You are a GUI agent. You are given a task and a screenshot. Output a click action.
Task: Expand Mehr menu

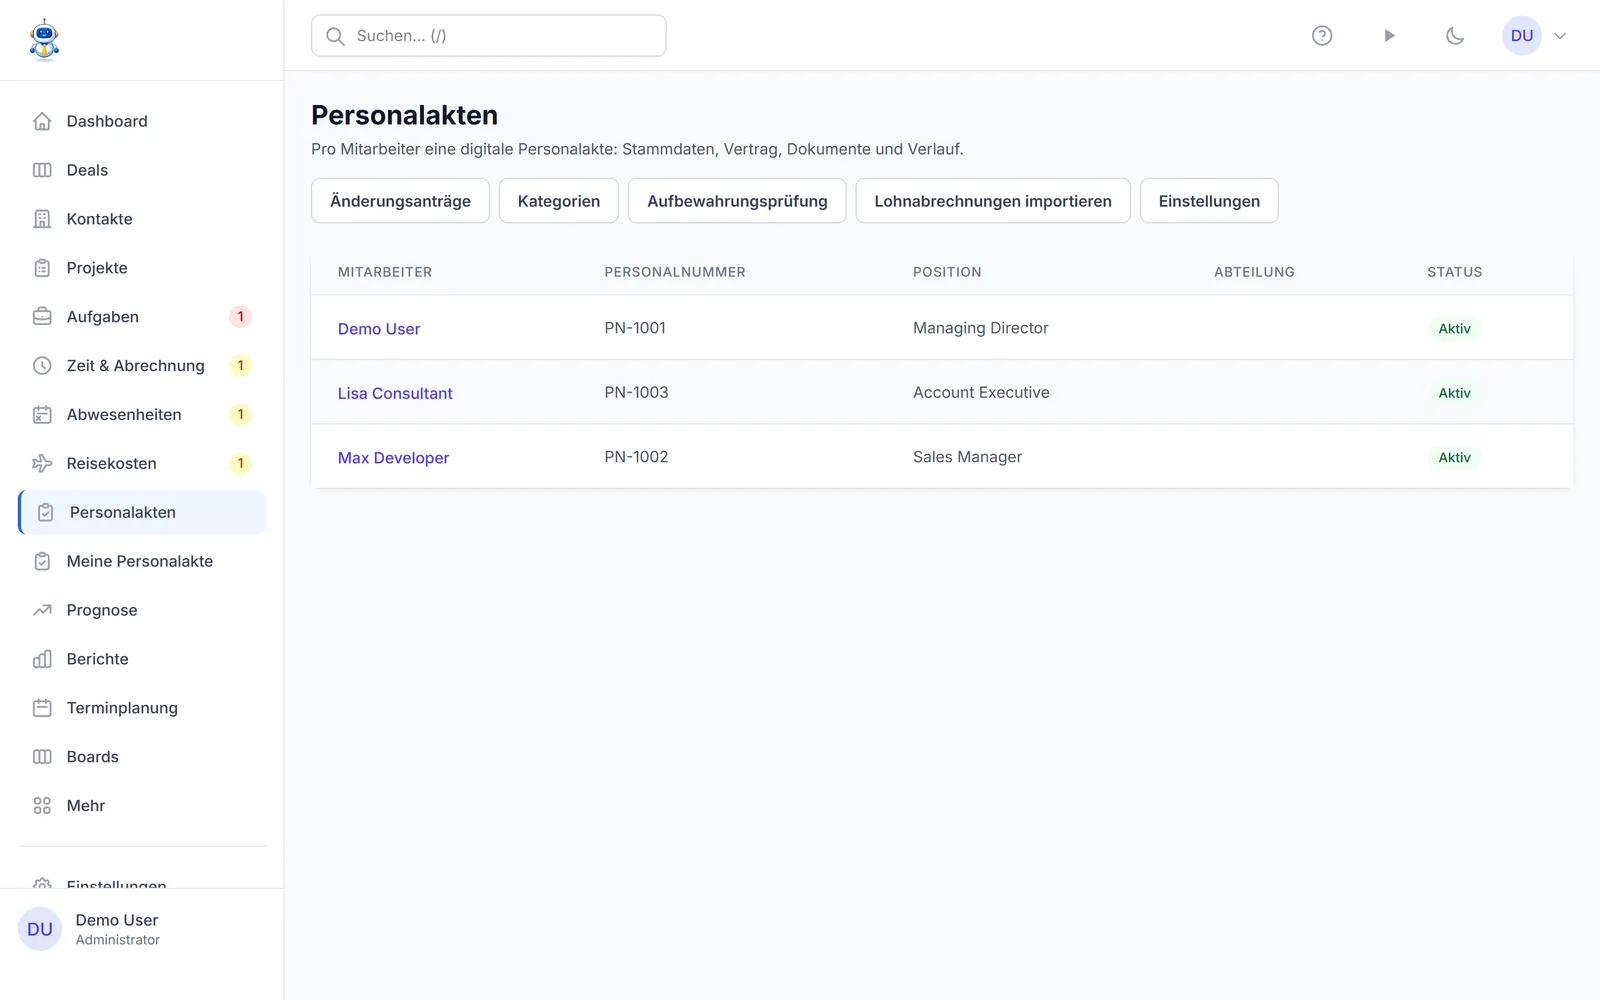(142, 806)
